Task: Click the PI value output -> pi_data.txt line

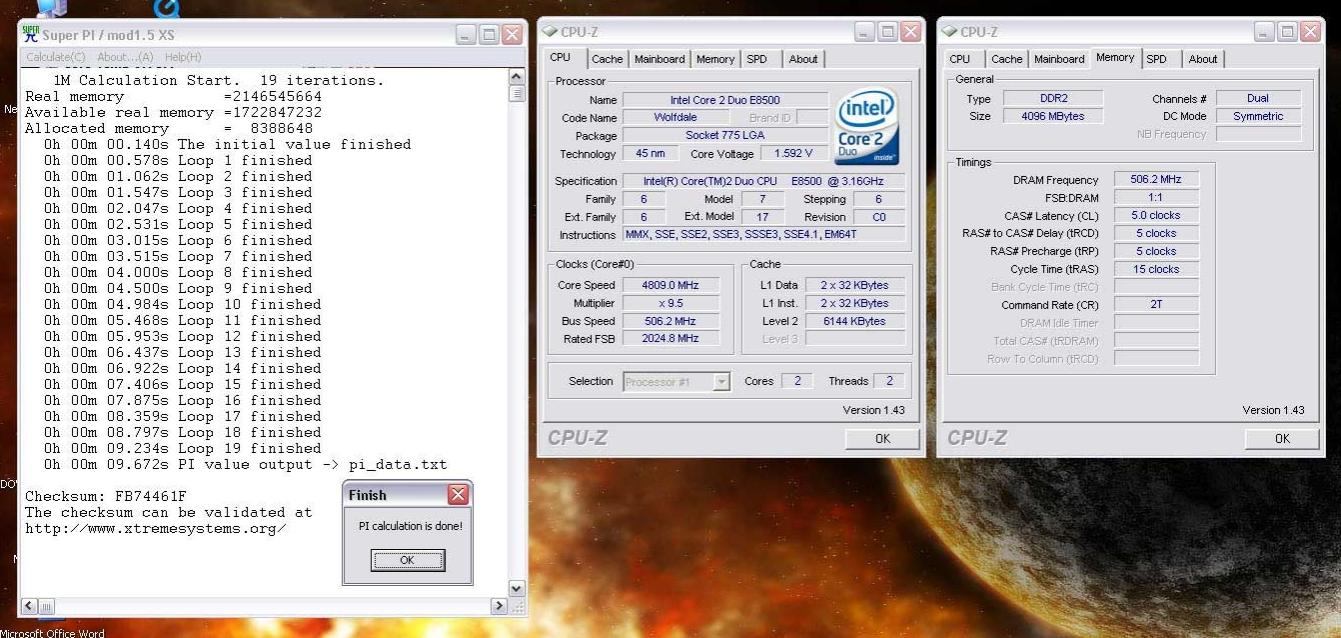Action: point(245,465)
